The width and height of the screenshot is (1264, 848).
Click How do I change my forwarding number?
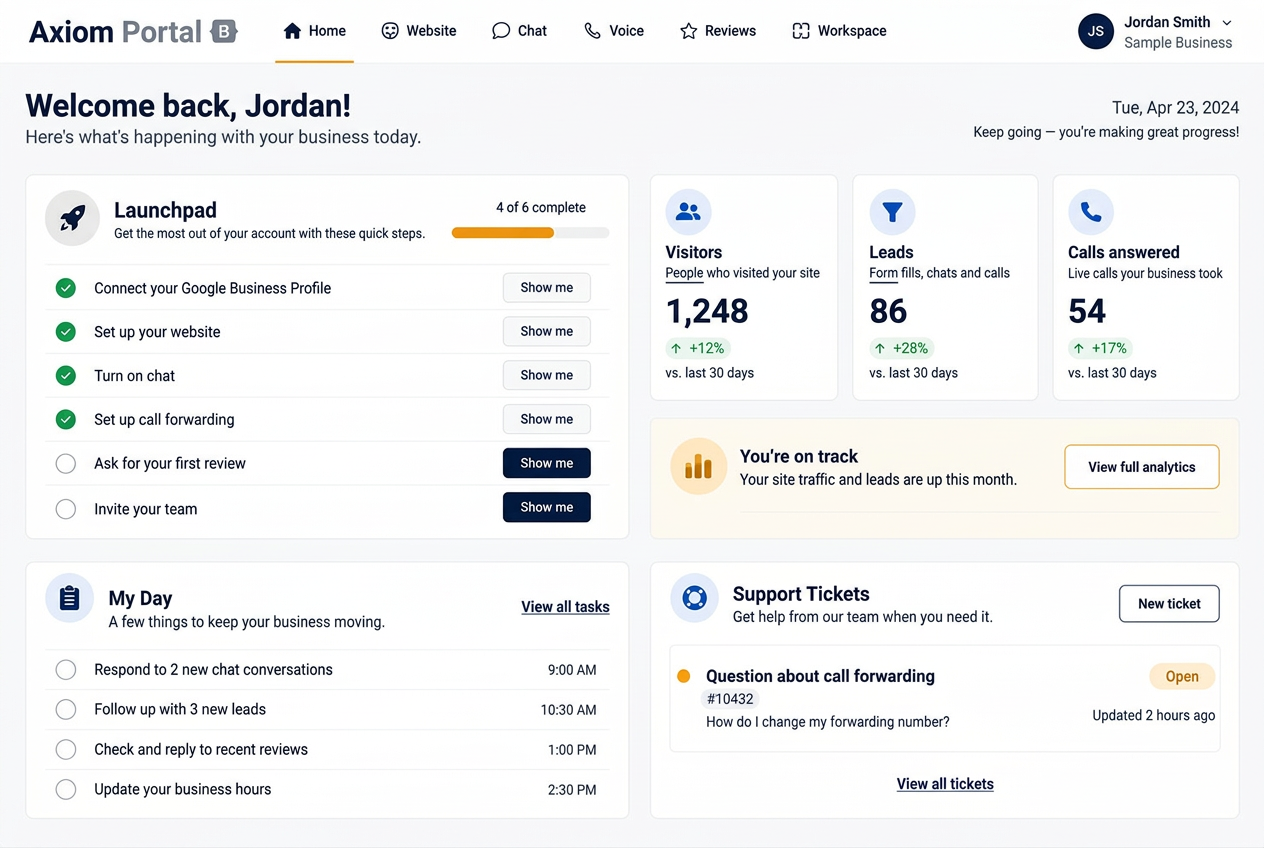828,722
